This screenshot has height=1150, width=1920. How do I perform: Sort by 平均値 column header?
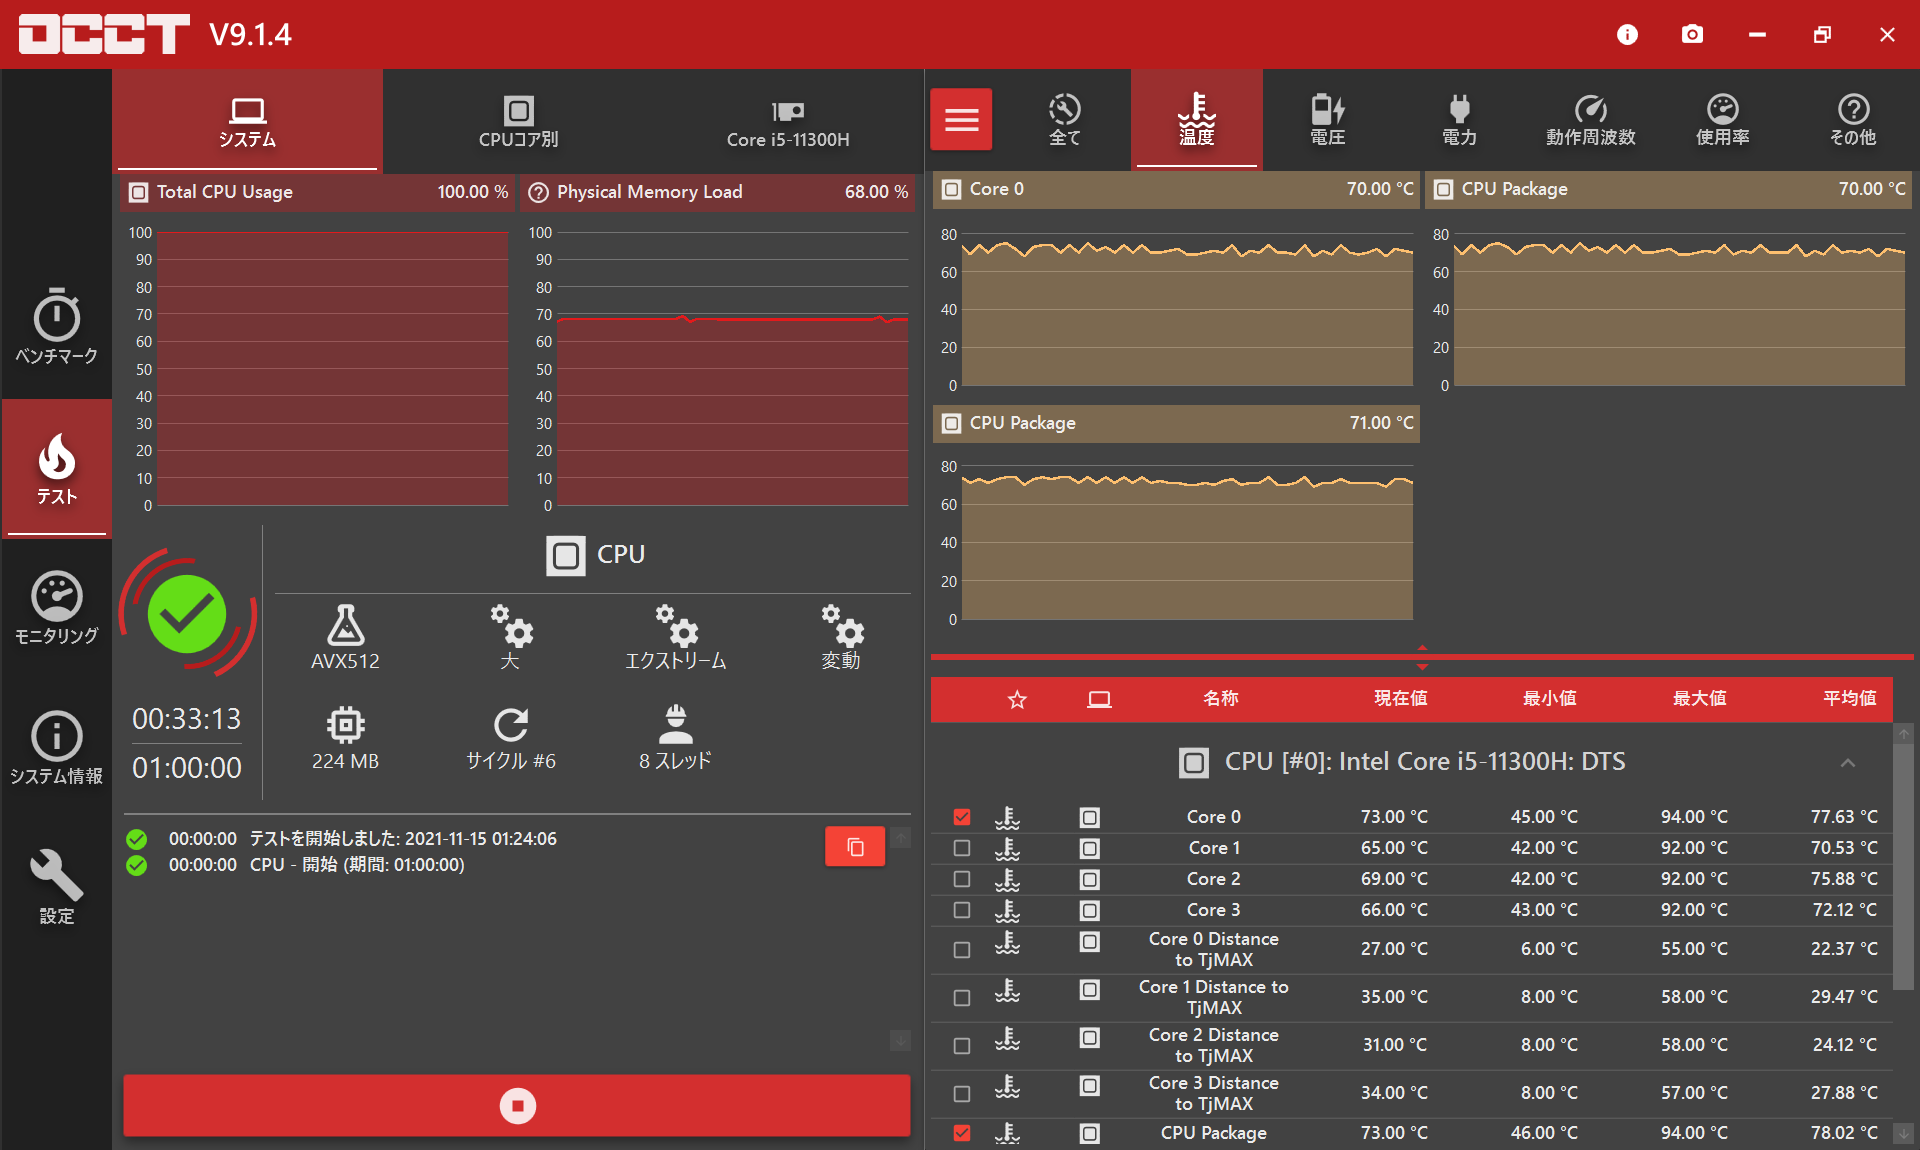coord(1850,699)
